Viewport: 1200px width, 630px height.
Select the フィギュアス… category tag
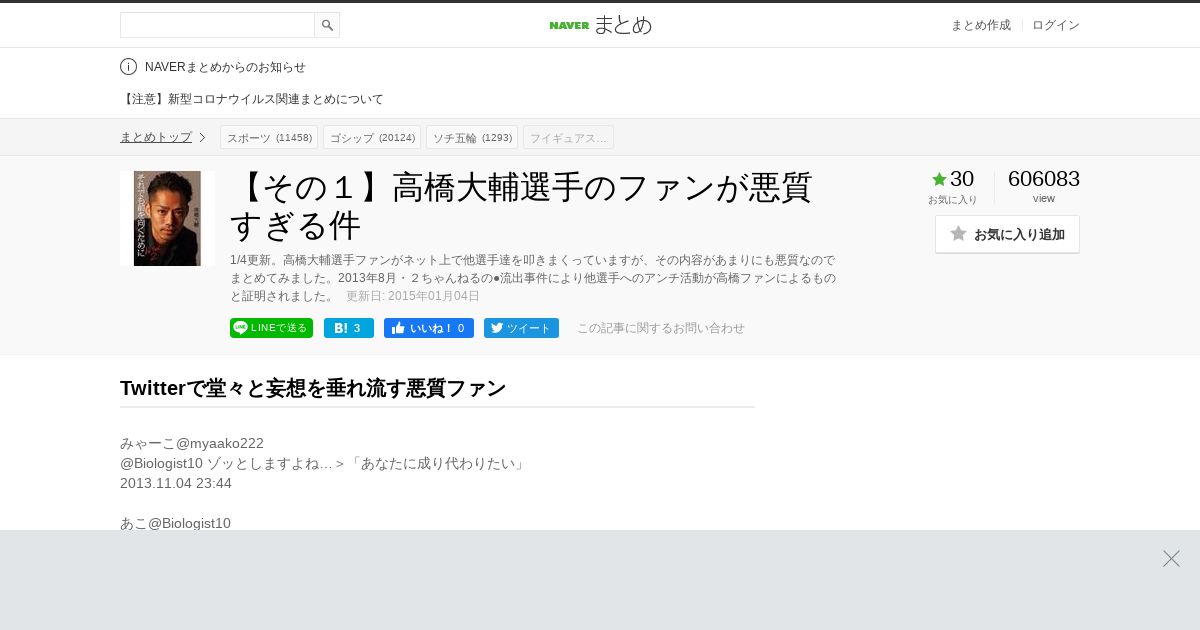568,137
